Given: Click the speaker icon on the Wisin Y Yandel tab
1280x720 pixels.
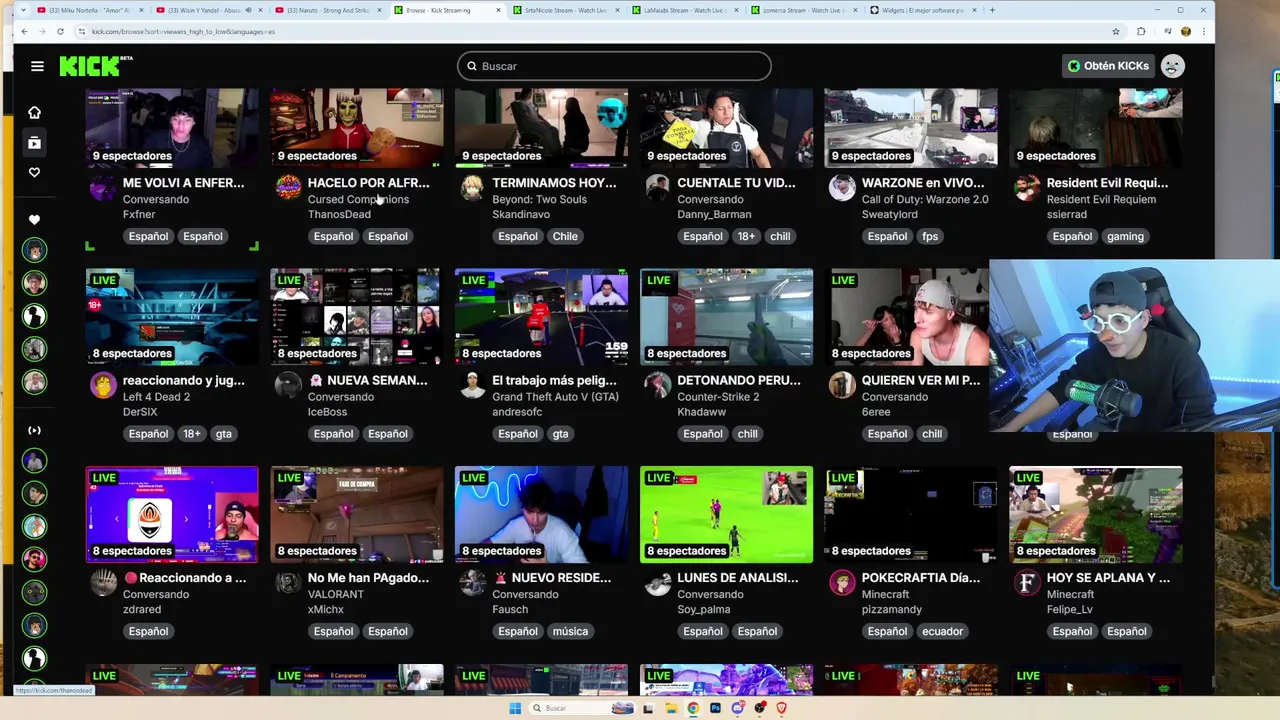Looking at the screenshot, I should (x=249, y=10).
